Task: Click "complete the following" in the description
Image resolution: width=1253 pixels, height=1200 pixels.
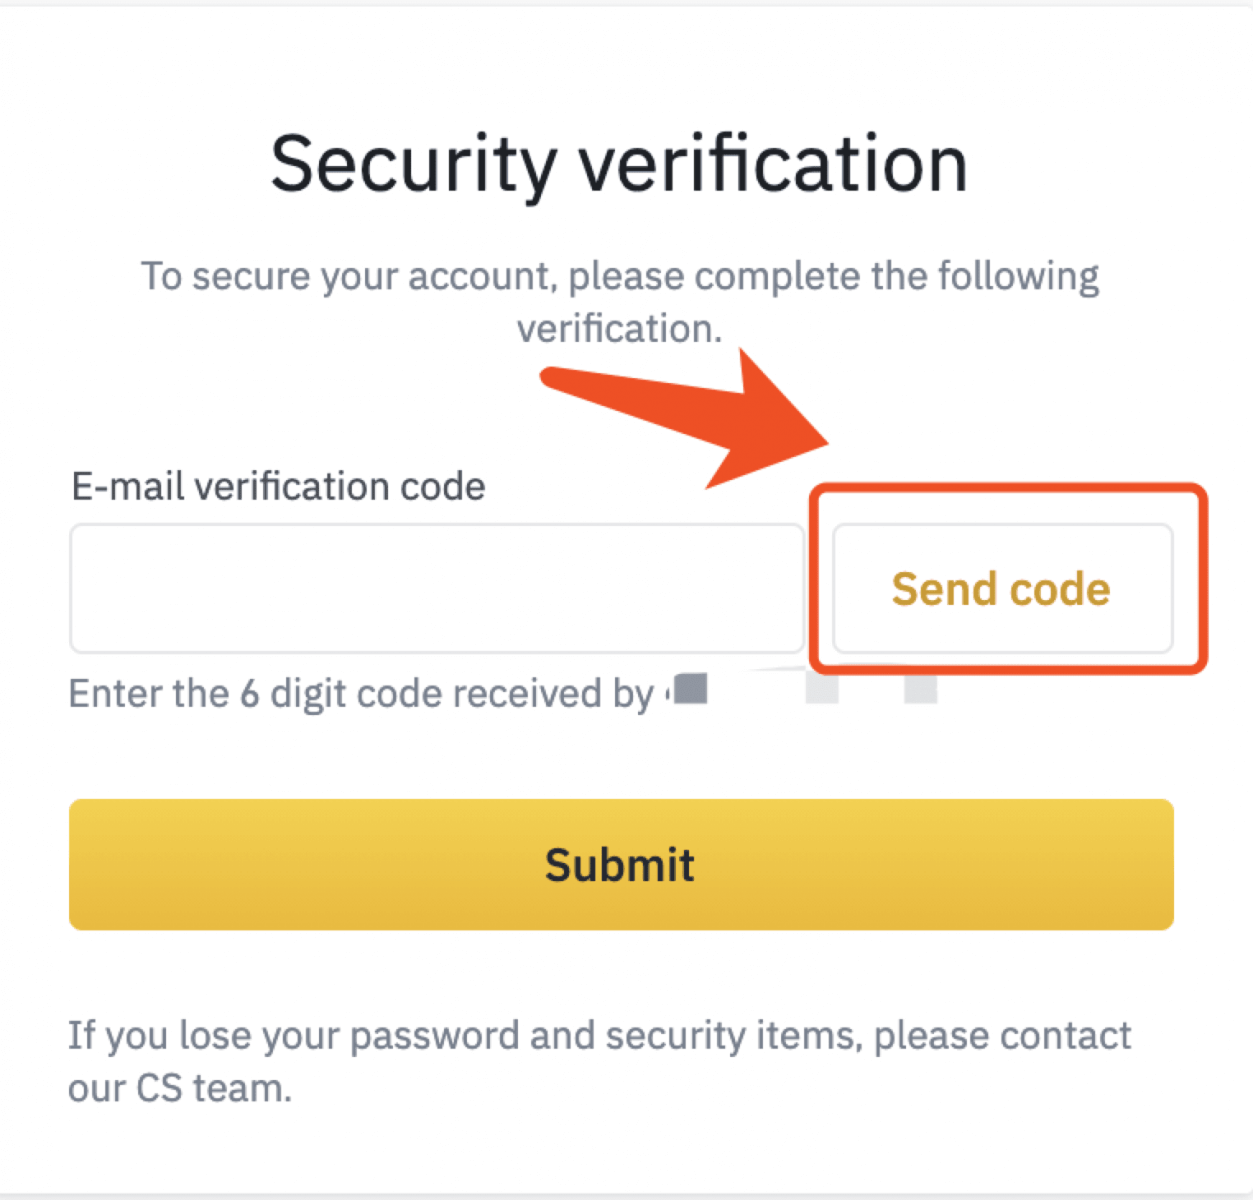Action: pyautogui.click(x=896, y=277)
